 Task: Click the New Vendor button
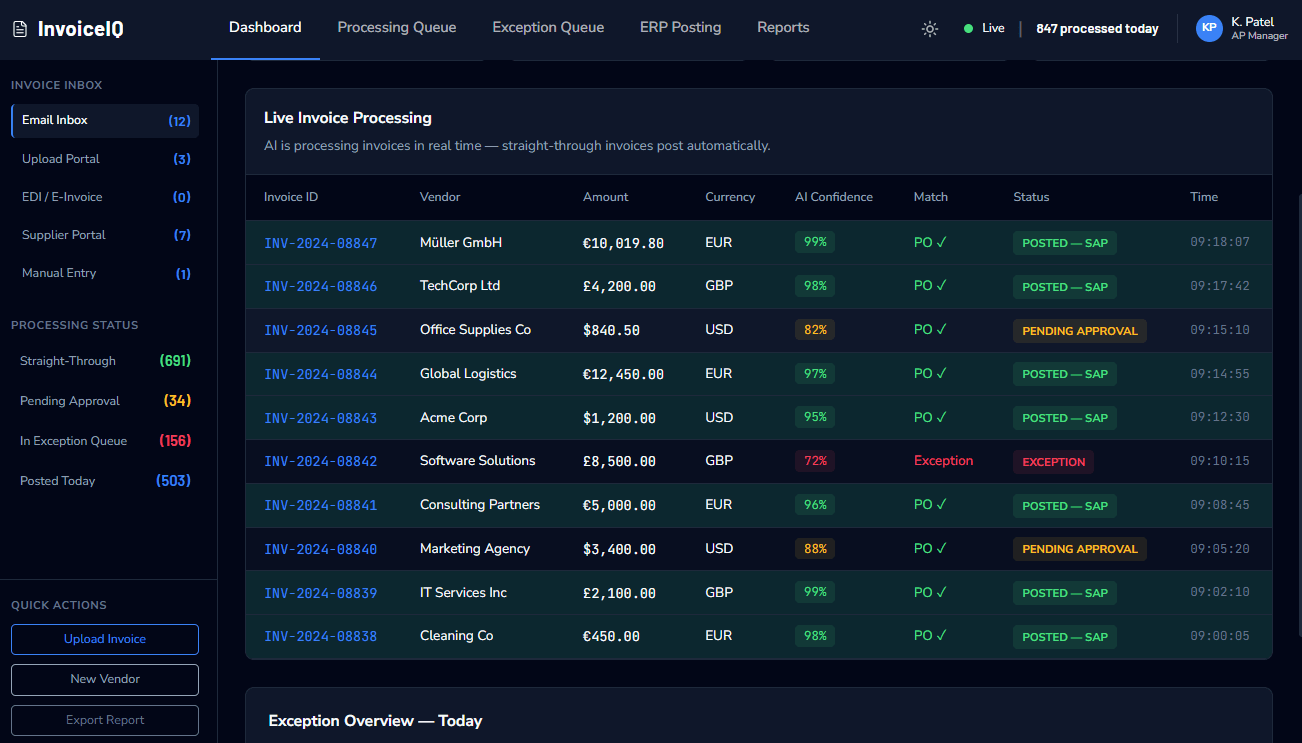tap(105, 679)
